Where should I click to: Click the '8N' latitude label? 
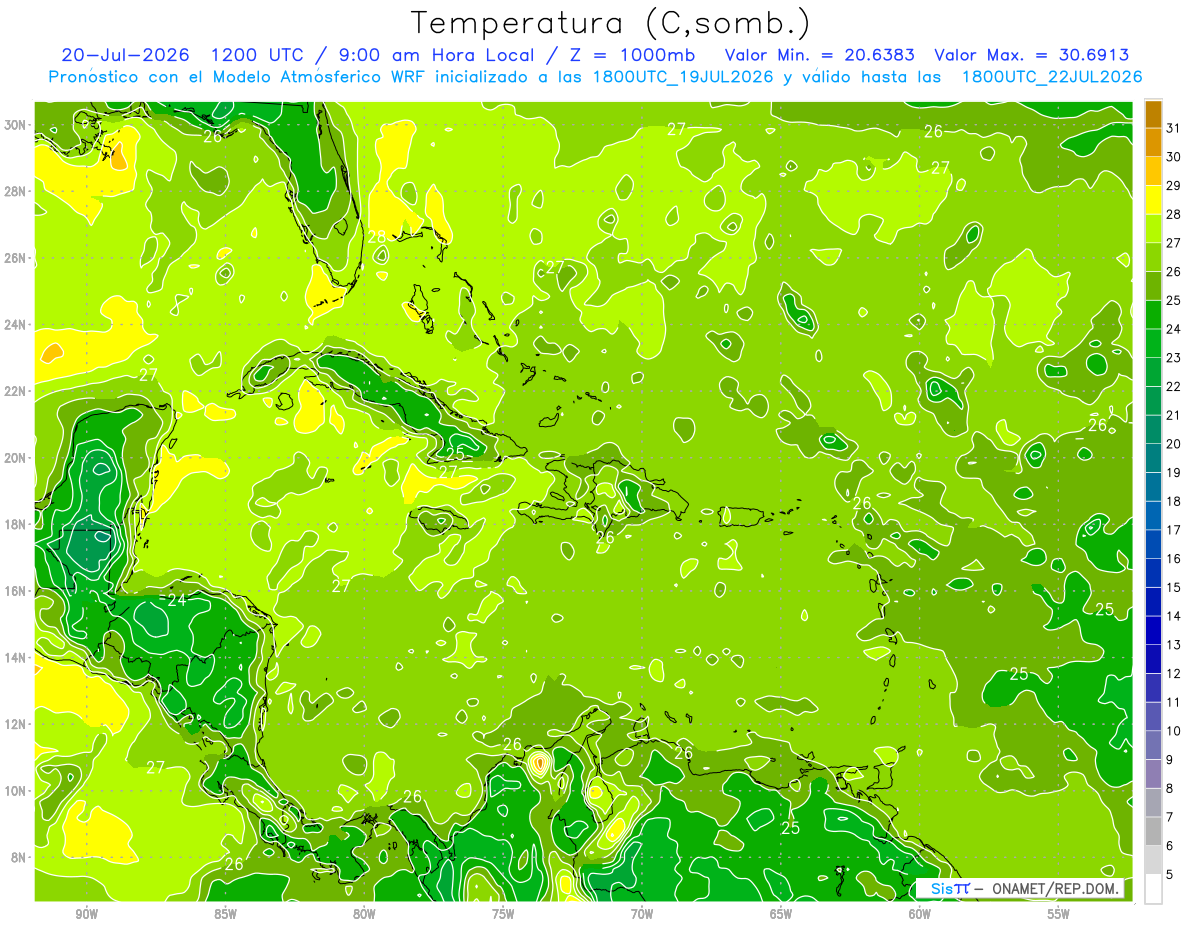point(20,857)
